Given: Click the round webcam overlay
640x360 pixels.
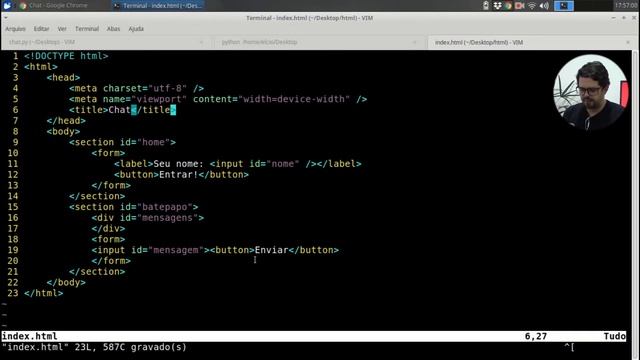Looking at the screenshot, I should (x=590, y=92).
